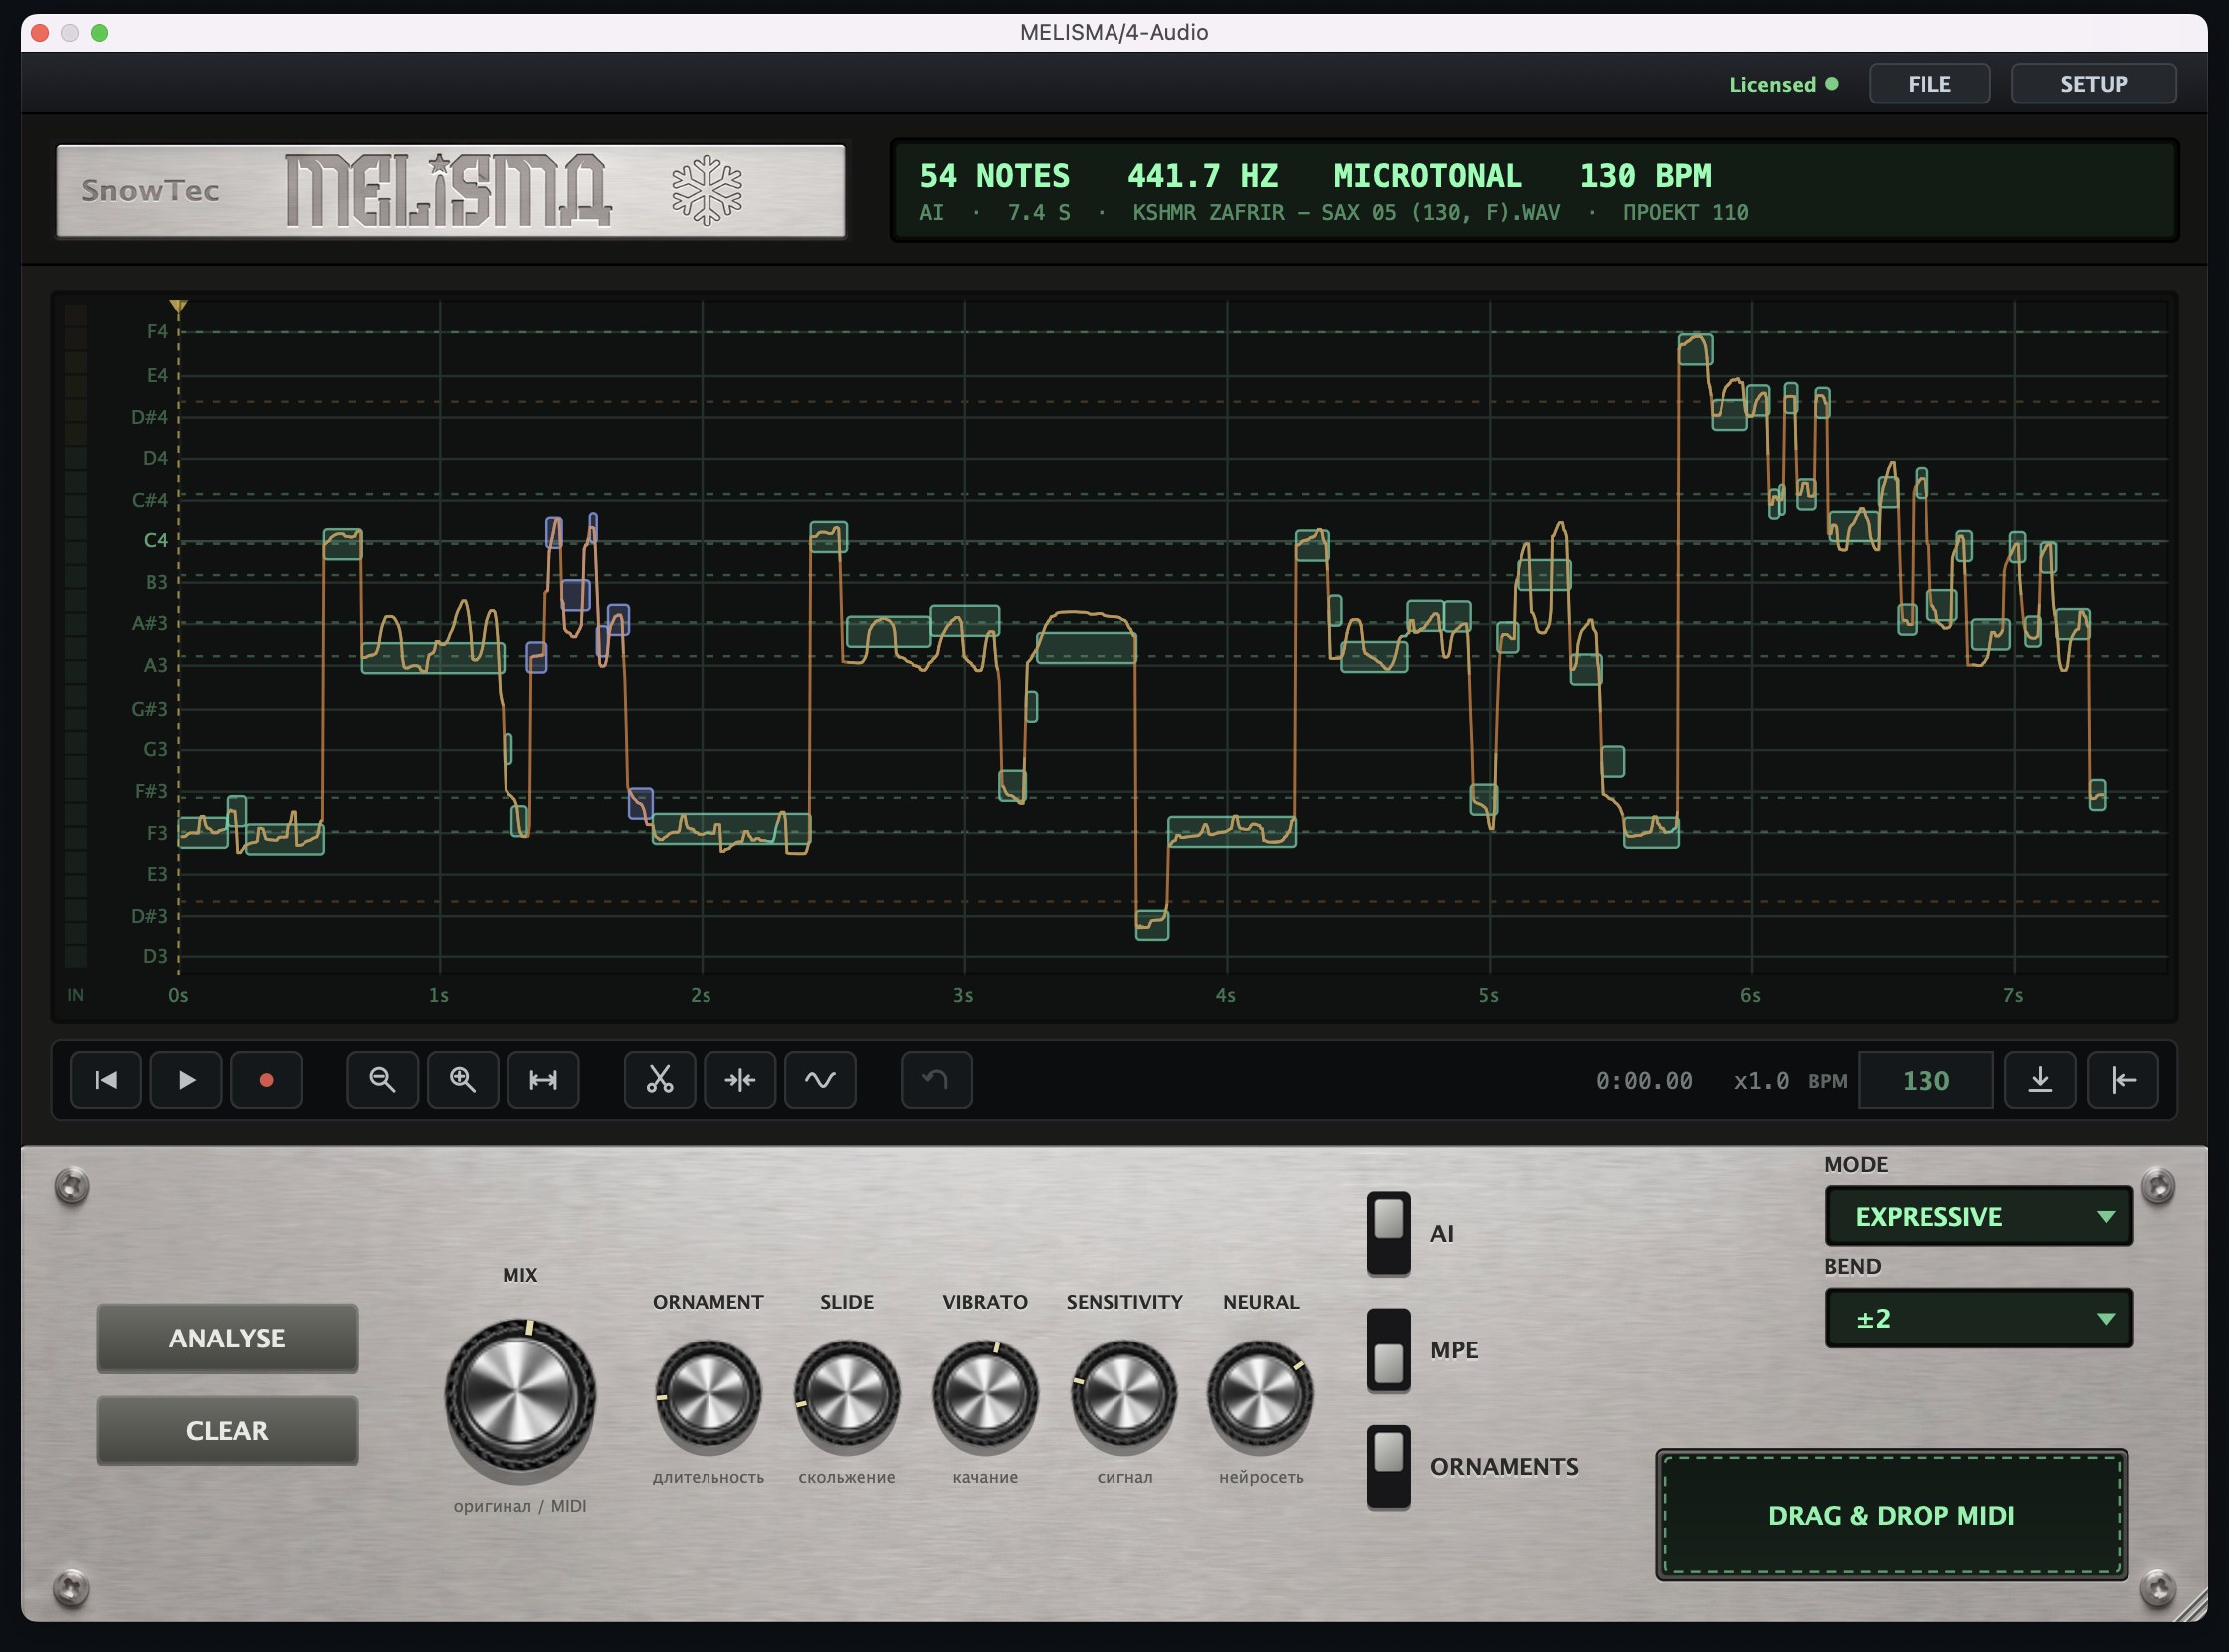Click the F4 pitch label
The width and height of the screenshot is (2229, 1652).
[157, 331]
